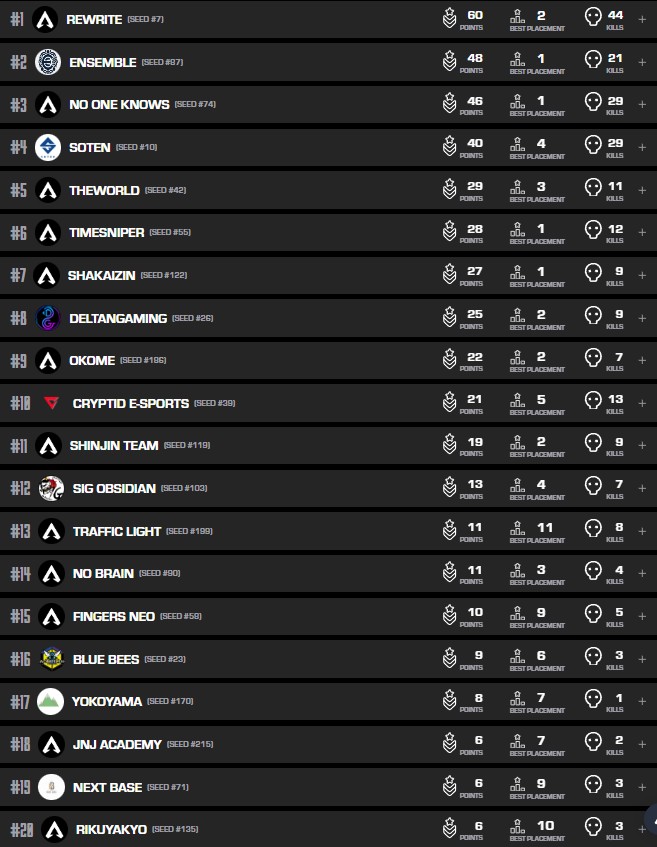Click the points medal icon for NO ONE KNOWS
The height and width of the screenshot is (847, 657).
tap(450, 104)
